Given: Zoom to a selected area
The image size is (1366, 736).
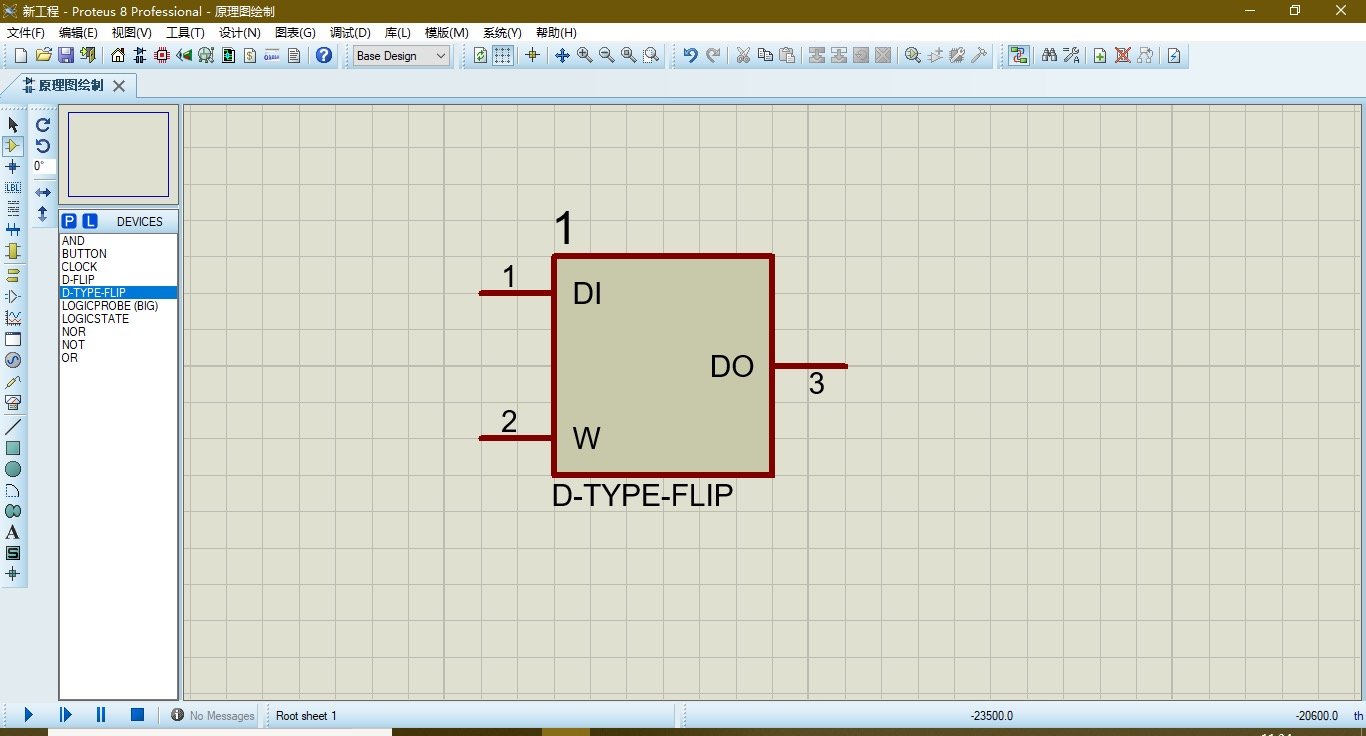Looking at the screenshot, I should point(651,56).
